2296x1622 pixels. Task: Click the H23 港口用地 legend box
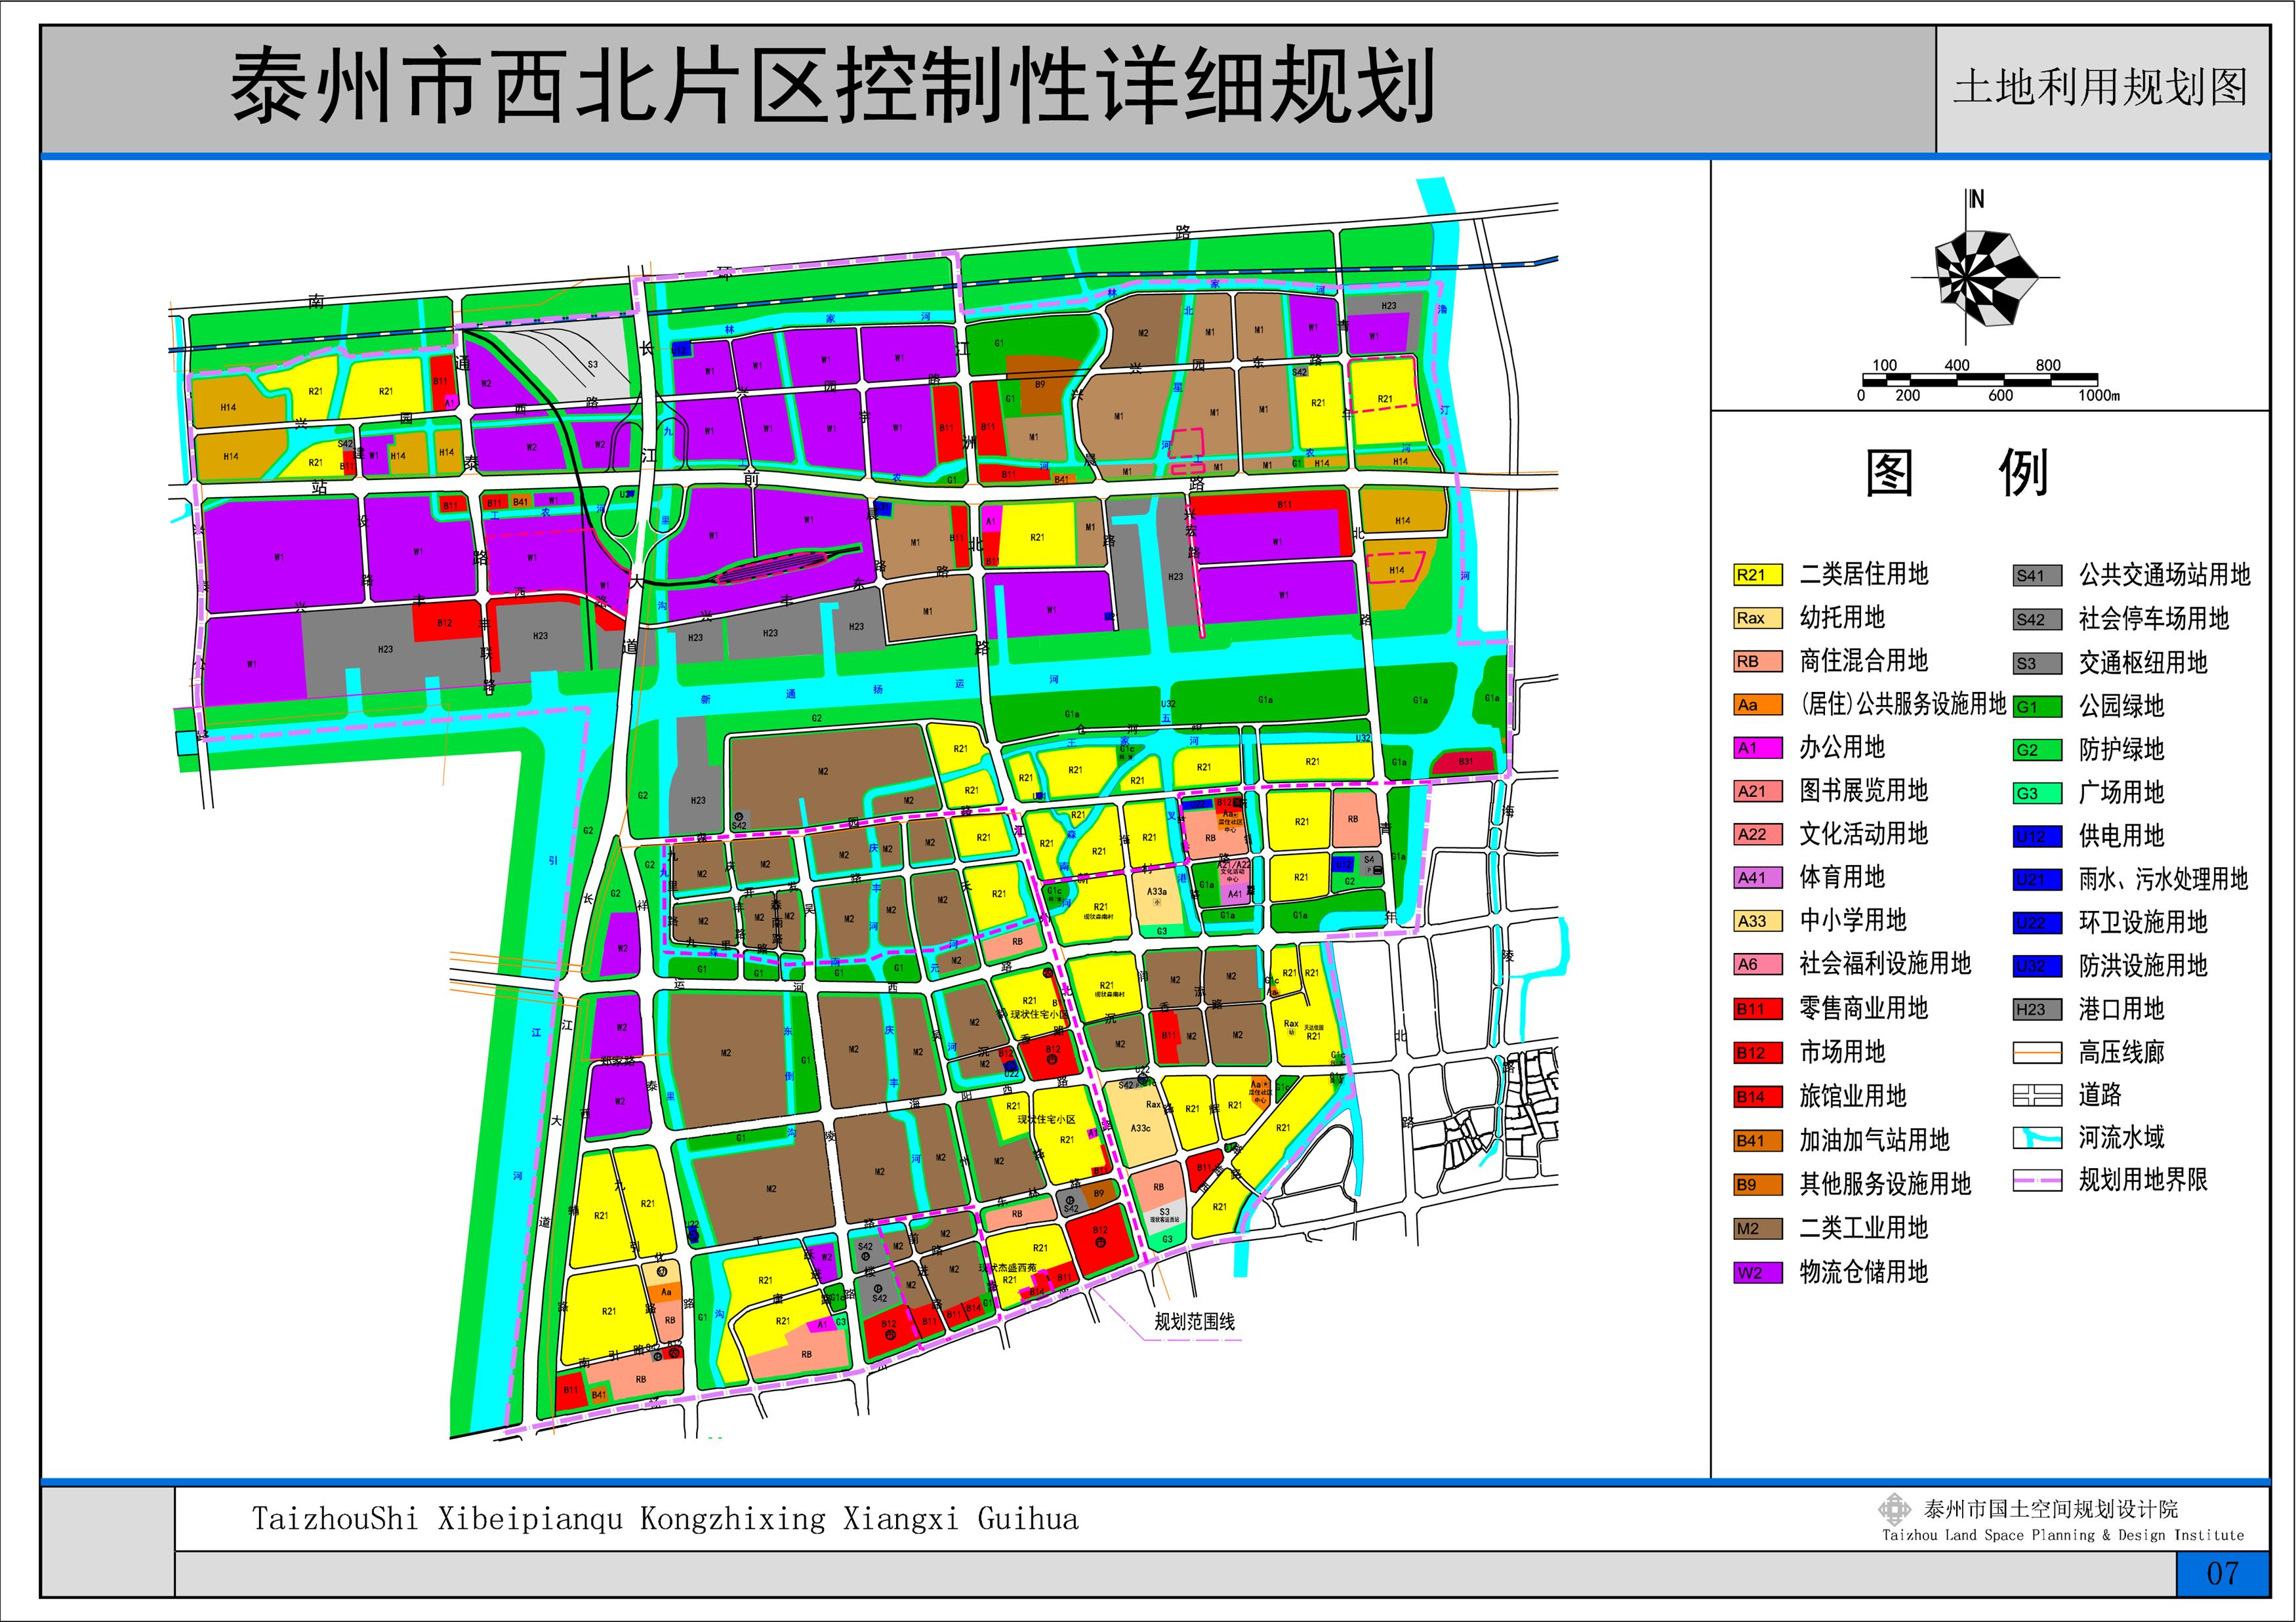(2037, 1009)
